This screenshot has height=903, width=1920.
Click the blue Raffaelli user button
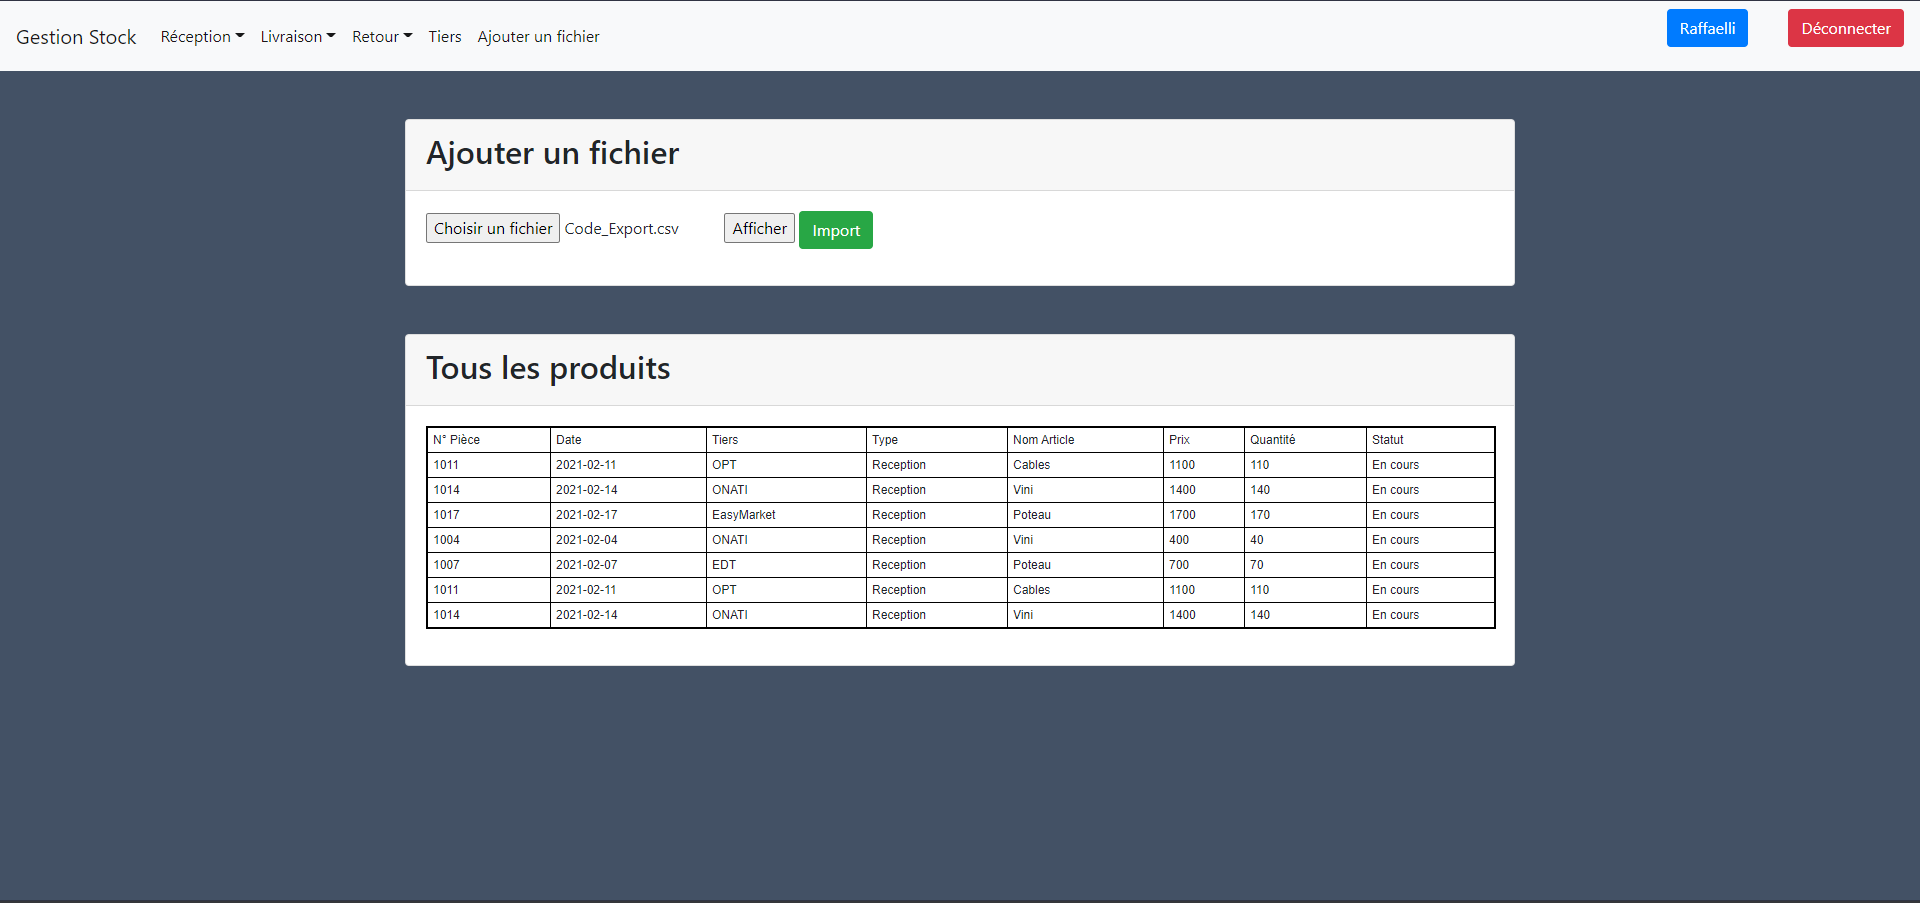pyautogui.click(x=1707, y=28)
